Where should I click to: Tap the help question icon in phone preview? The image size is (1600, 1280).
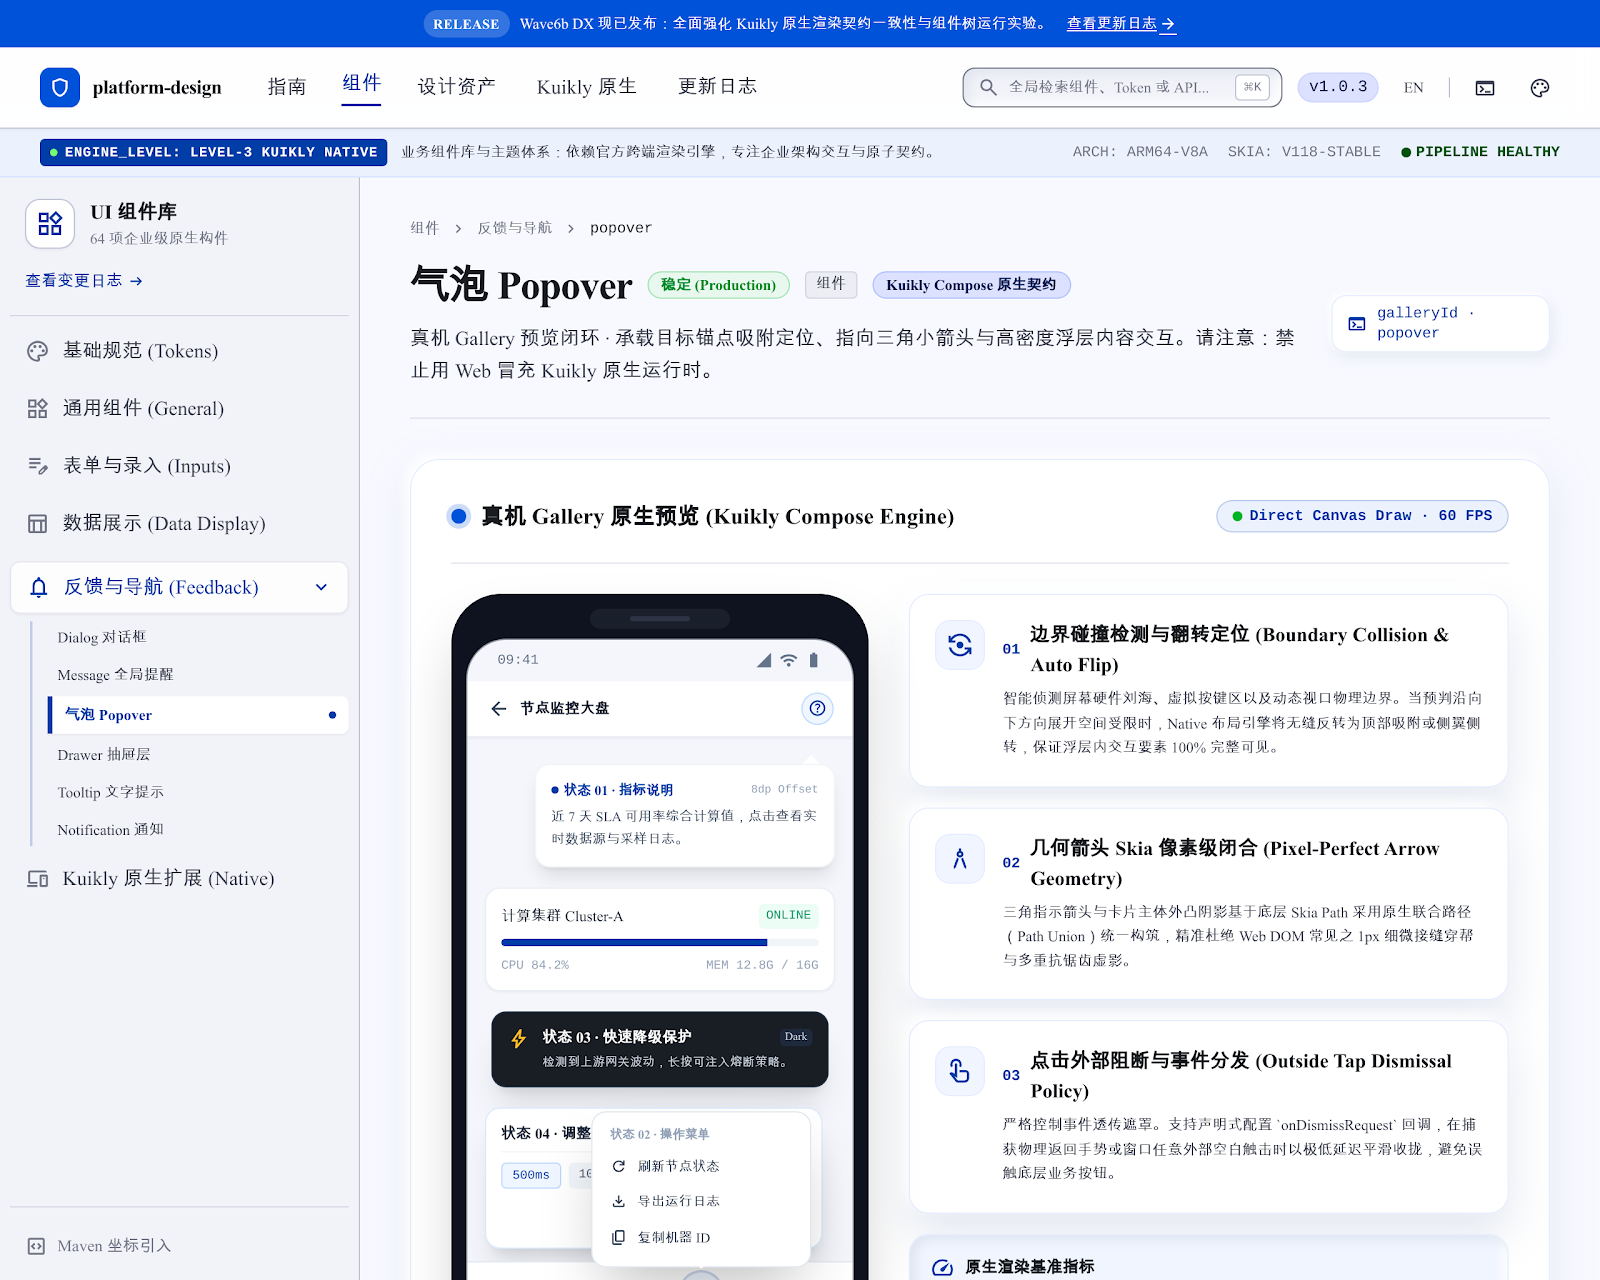pos(817,708)
